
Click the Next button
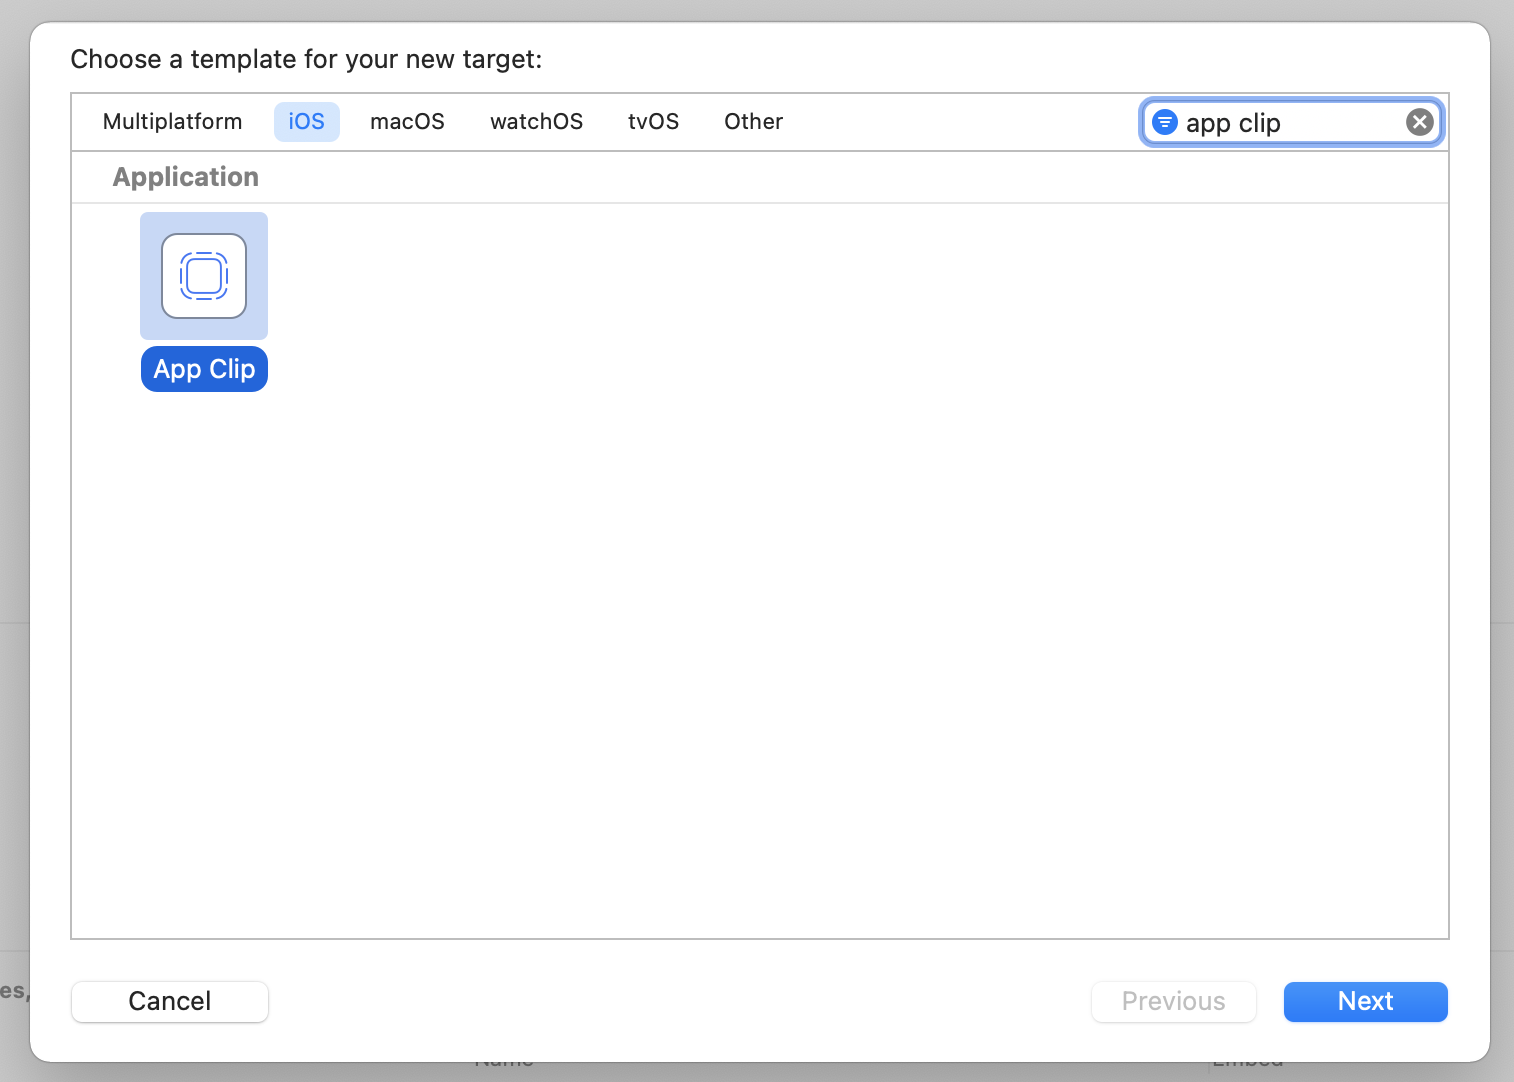(x=1366, y=1002)
